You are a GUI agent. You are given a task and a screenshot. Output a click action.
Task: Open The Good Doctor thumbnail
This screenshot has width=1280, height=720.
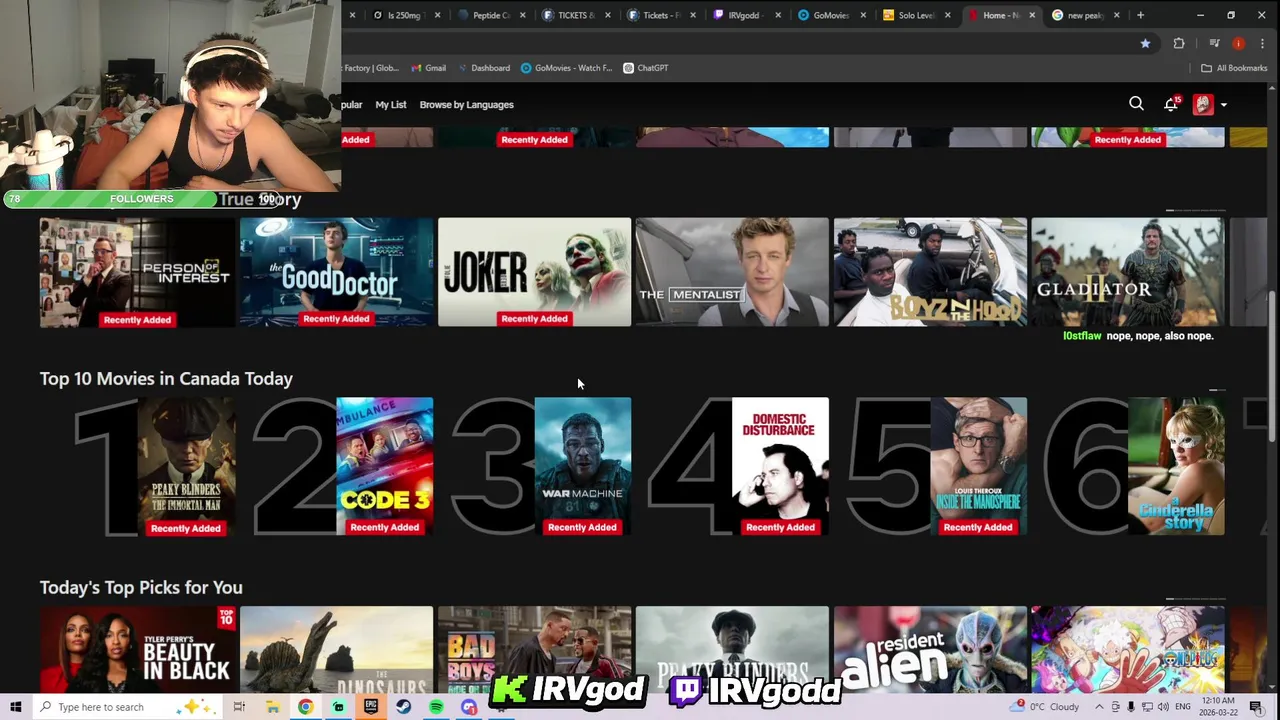coord(336,272)
